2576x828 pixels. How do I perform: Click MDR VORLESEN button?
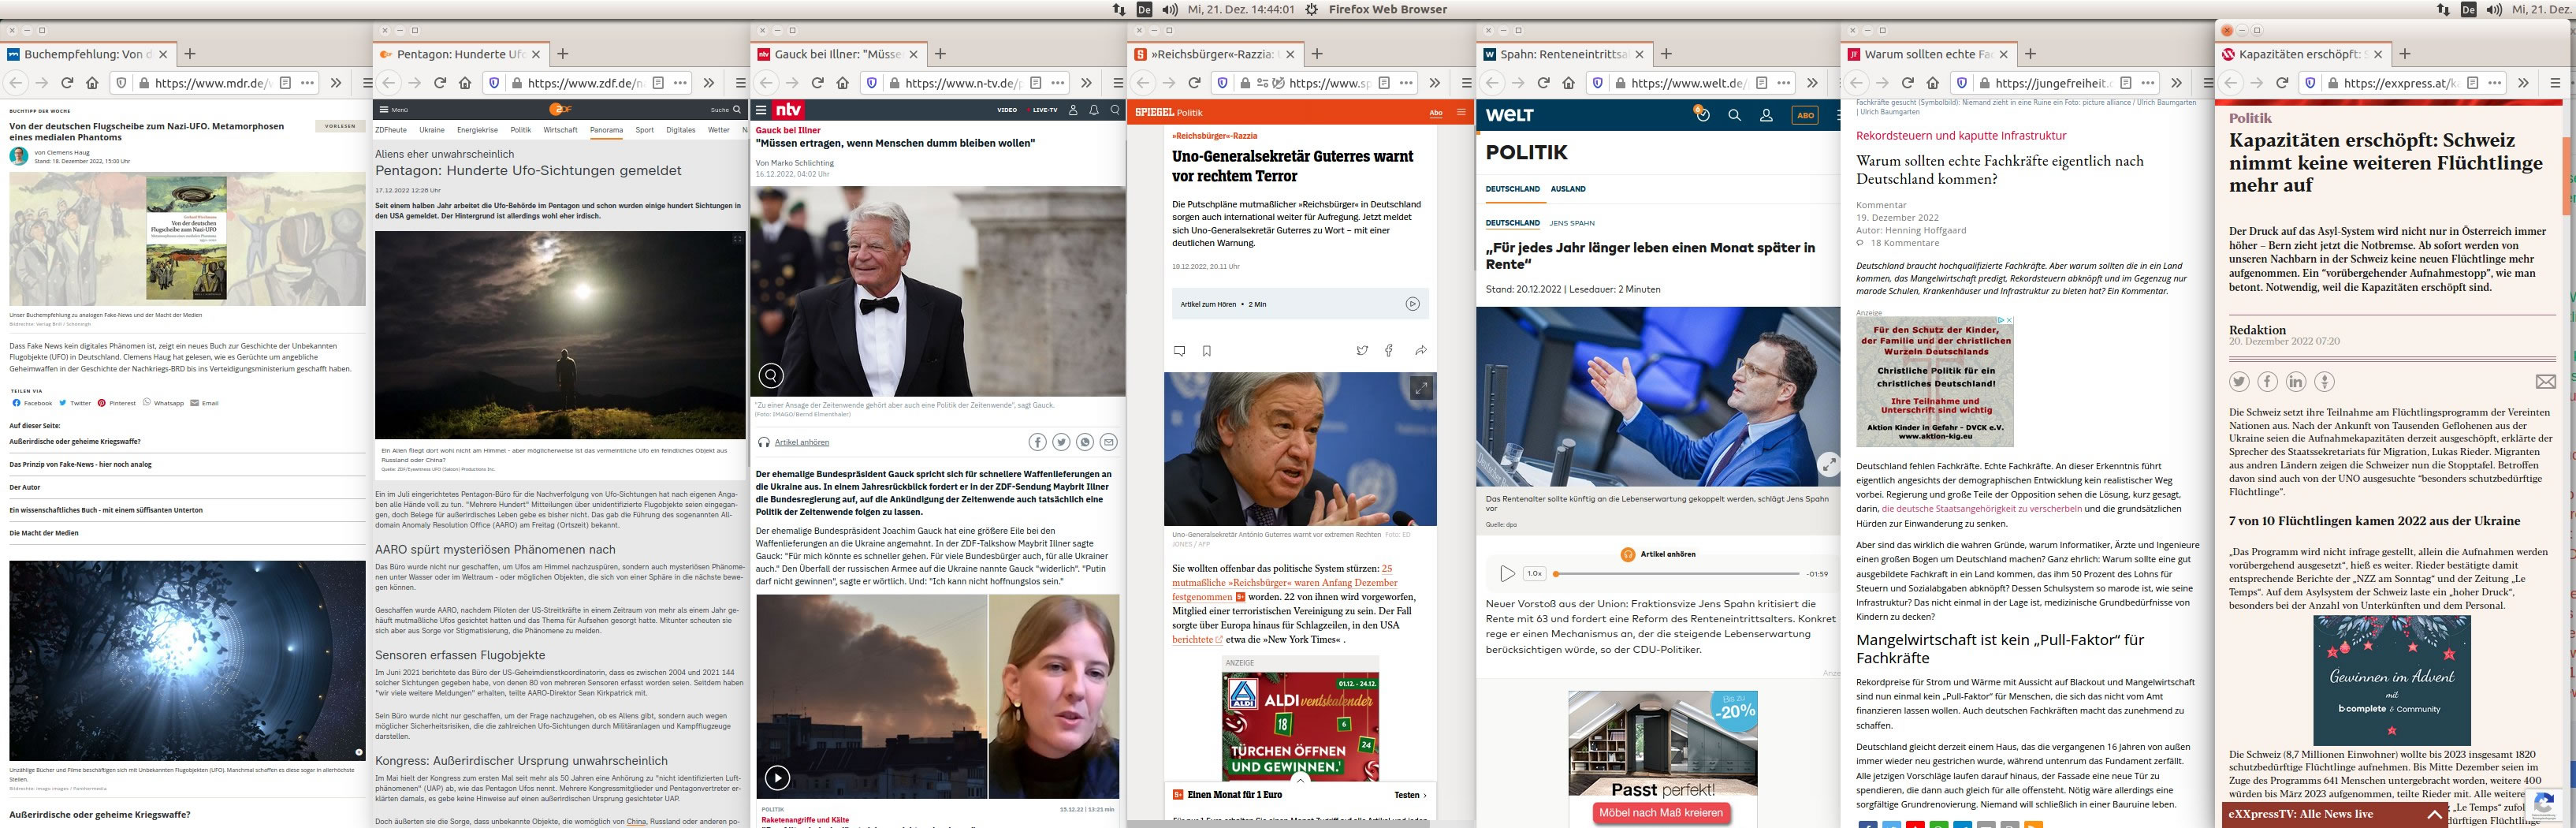tap(340, 126)
